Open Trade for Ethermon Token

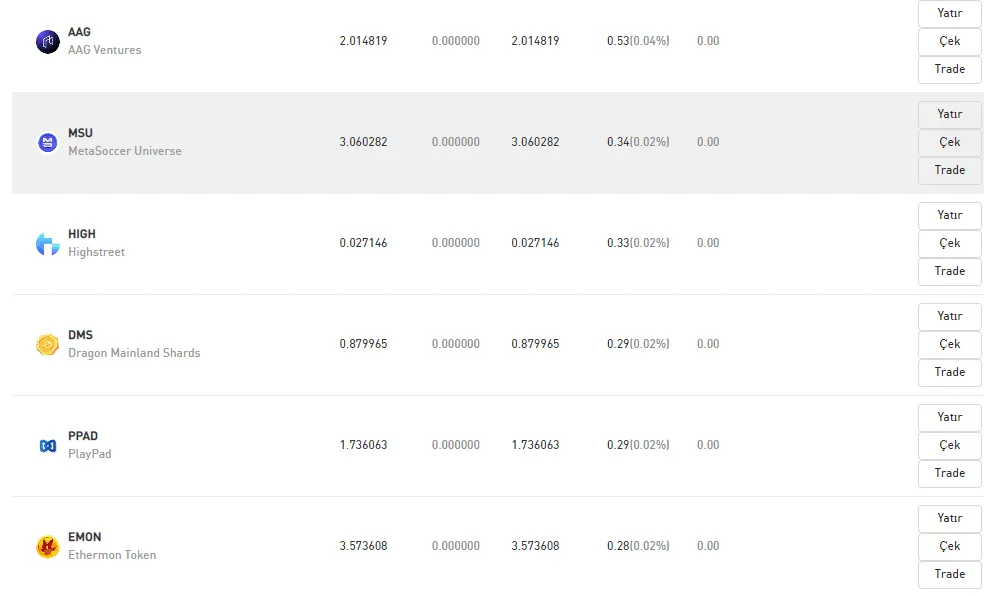tap(949, 575)
